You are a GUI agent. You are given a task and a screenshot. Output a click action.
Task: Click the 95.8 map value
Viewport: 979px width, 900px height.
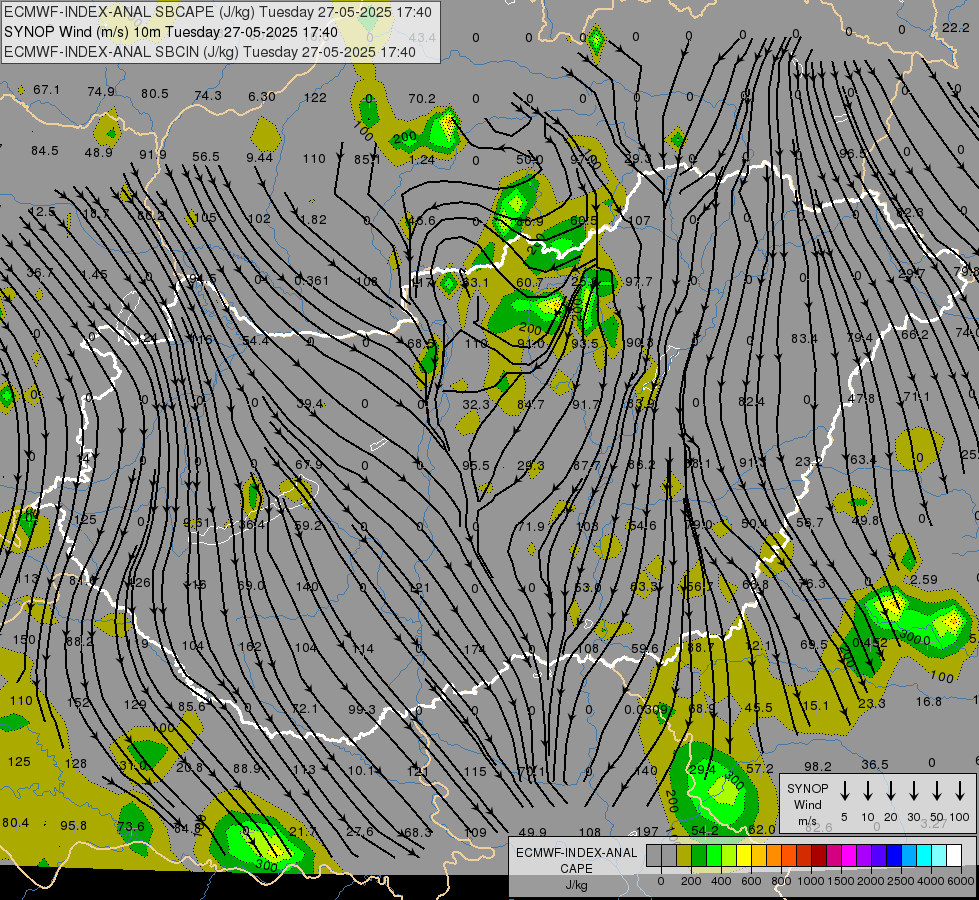click(74, 826)
